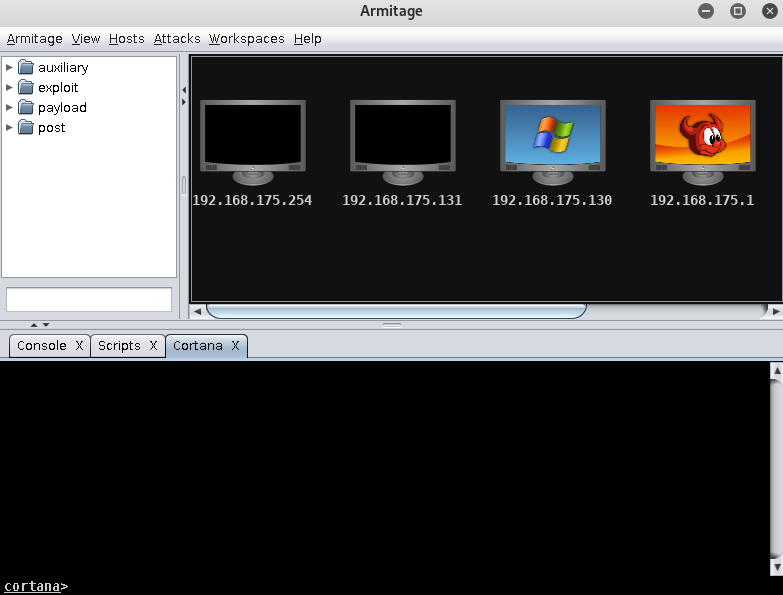Close the Console tab
The image size is (783, 595).
tap(79, 345)
